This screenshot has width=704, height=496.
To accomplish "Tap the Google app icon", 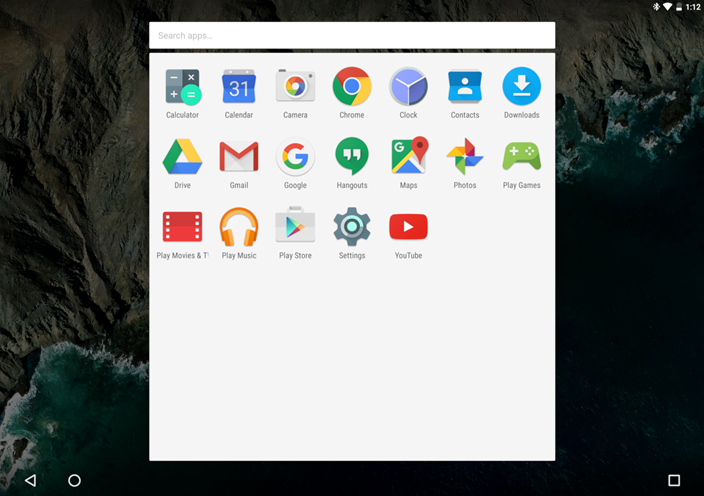I will point(295,157).
